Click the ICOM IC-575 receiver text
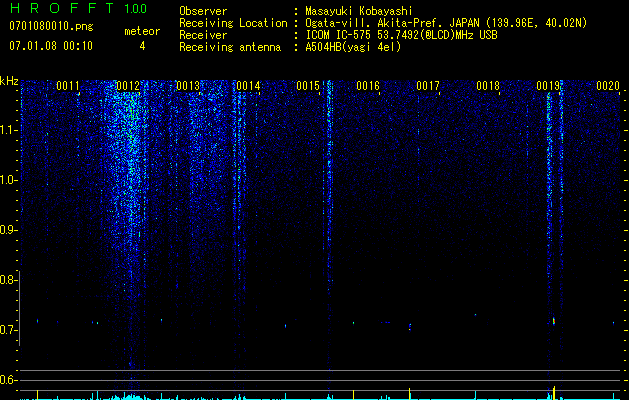629x400 pixels. click(x=401, y=35)
